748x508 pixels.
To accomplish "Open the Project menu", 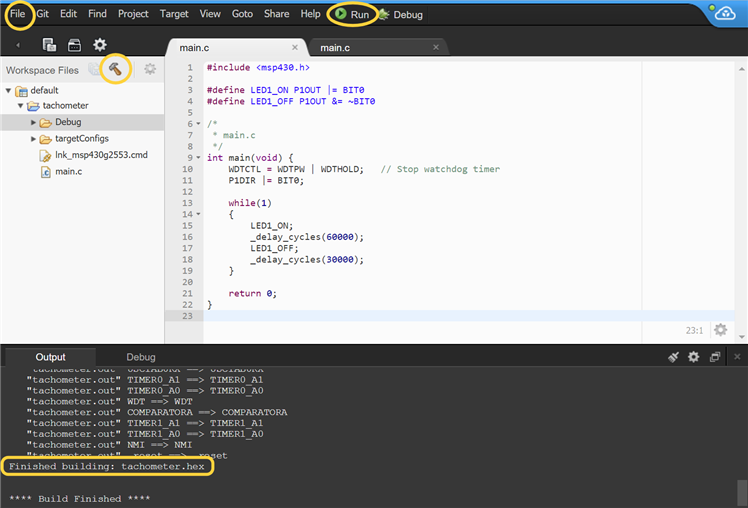I will click(133, 14).
